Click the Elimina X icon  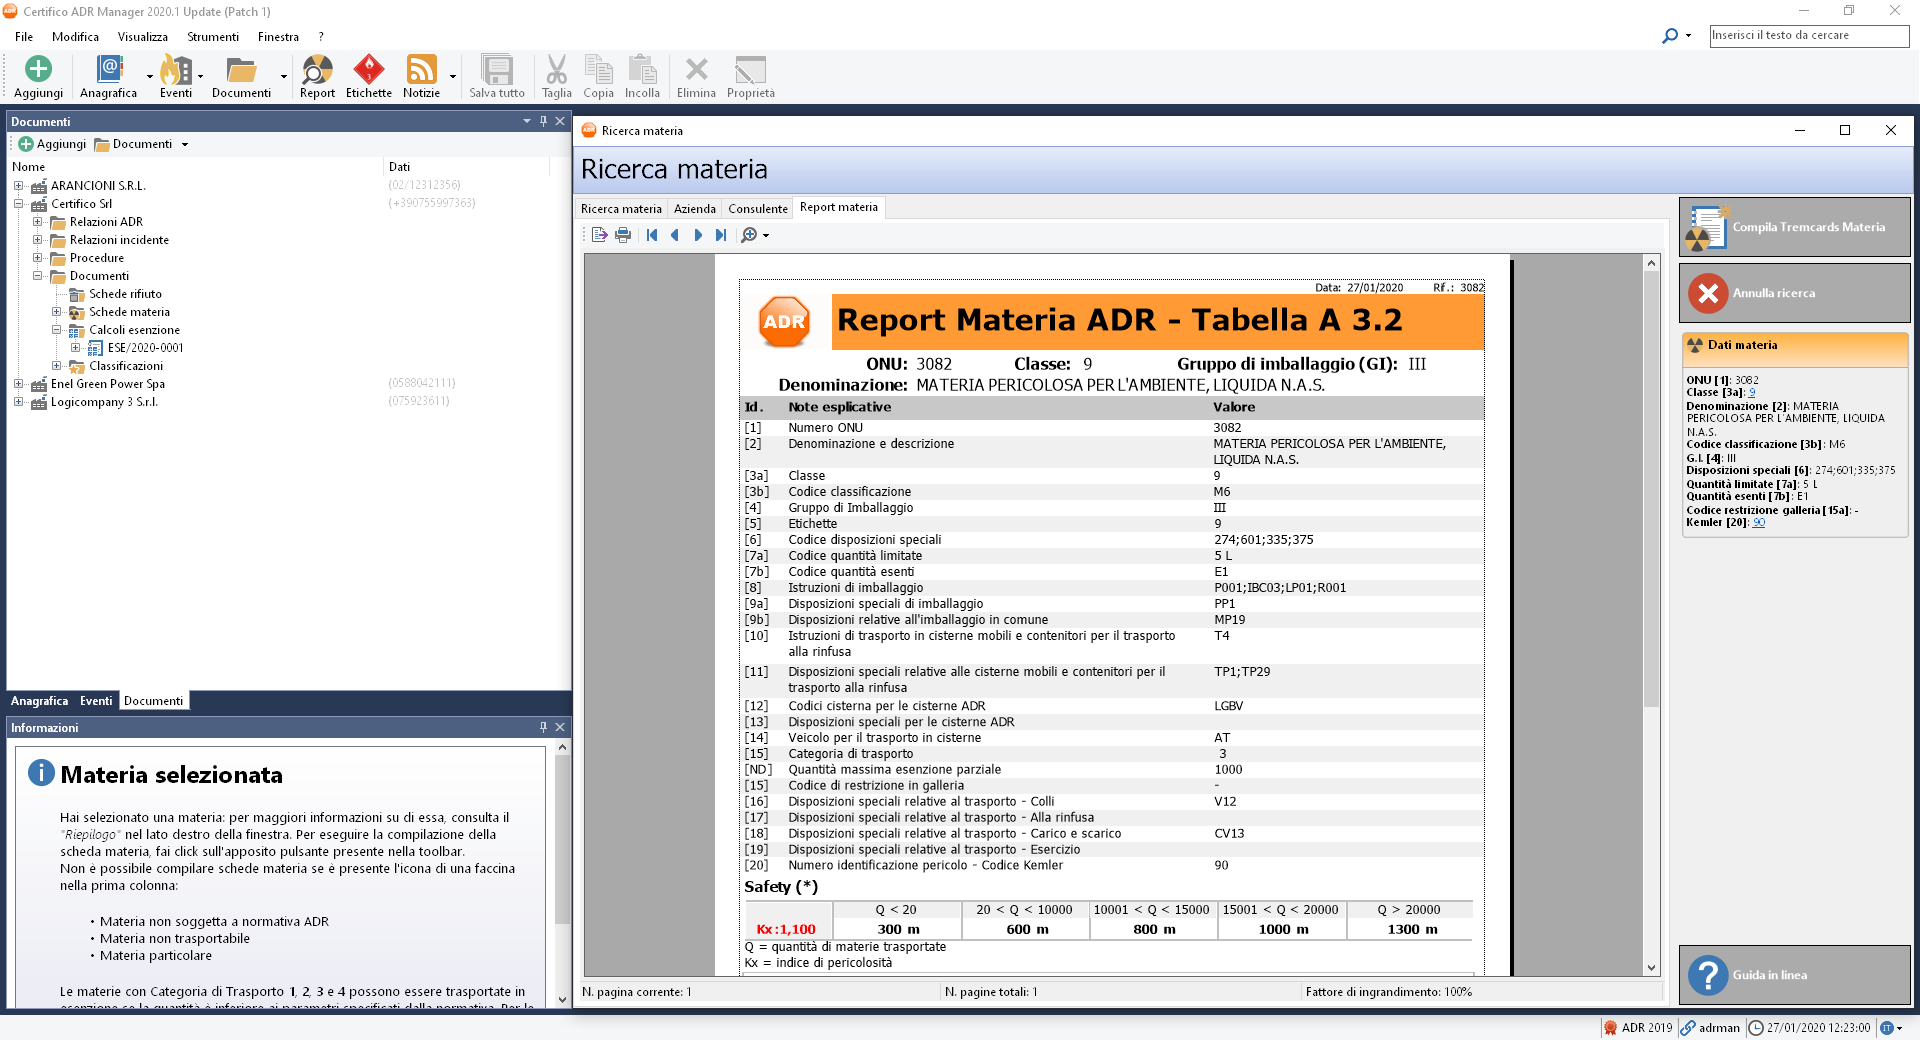click(696, 76)
